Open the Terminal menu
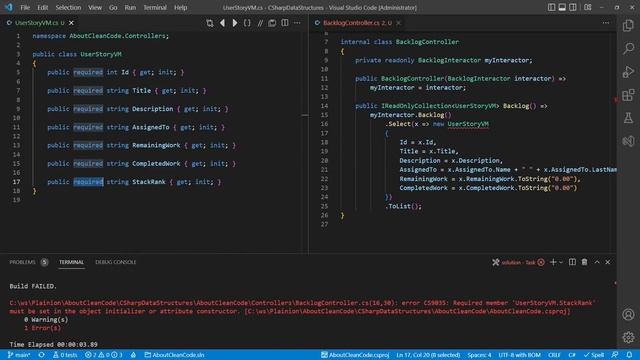The image size is (640, 360). pyautogui.click(x=155, y=7)
